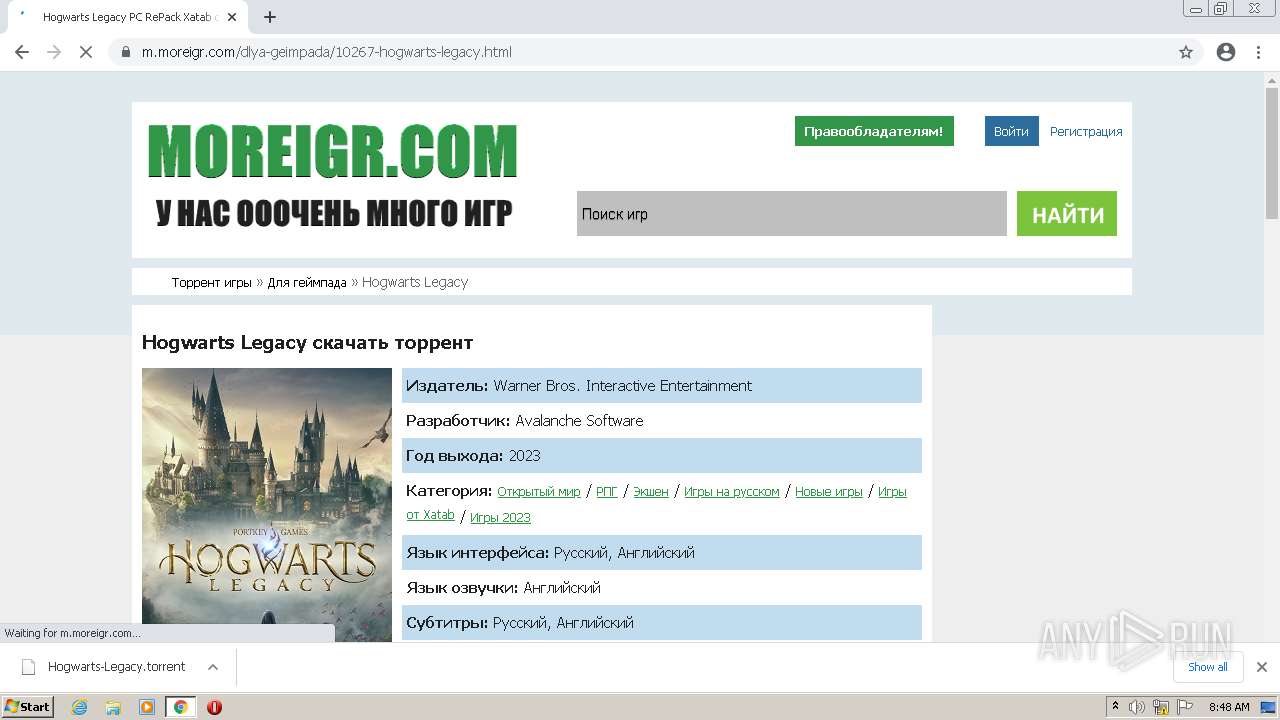Click the Год выхода: 2023 row
The image size is (1280, 720).
pos(662,456)
